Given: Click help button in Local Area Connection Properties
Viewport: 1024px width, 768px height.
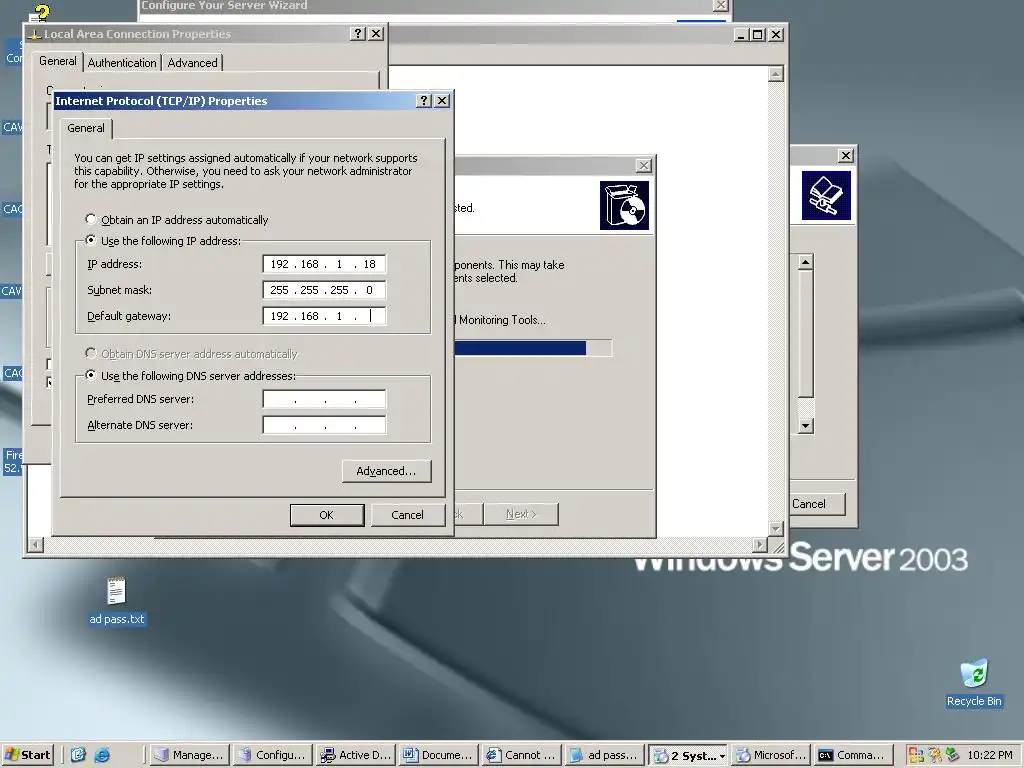Looking at the screenshot, I should tap(358, 33).
